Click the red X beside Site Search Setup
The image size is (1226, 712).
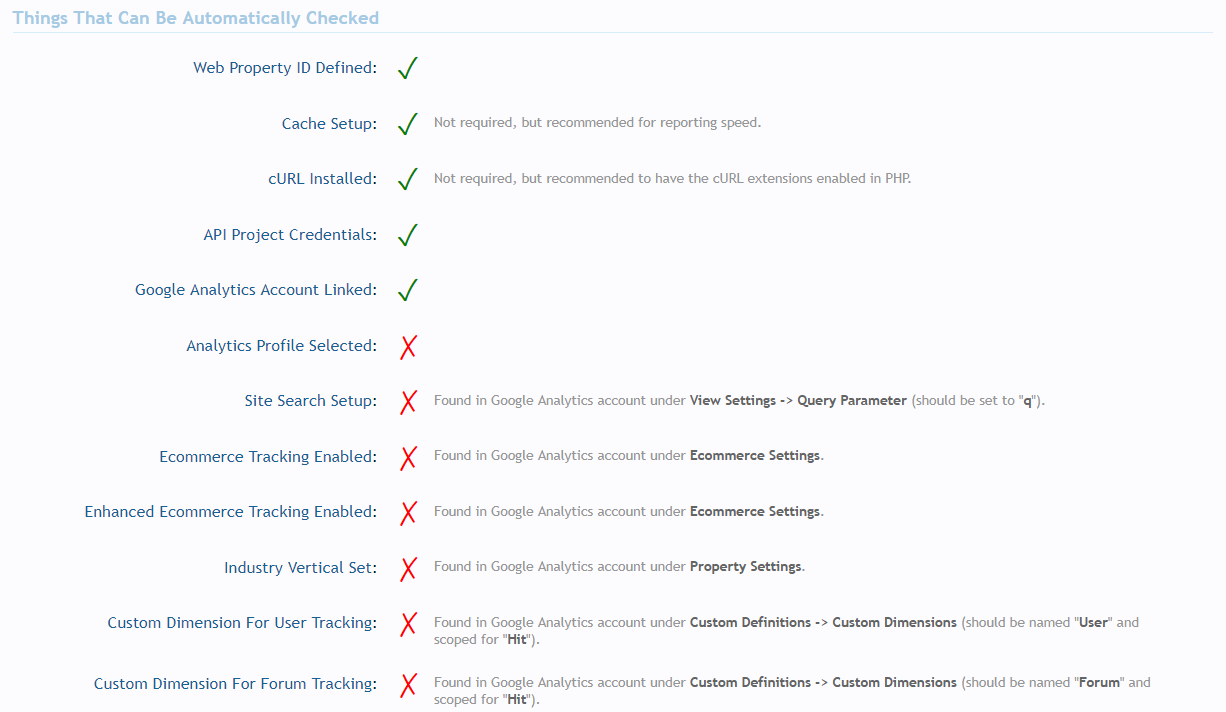click(408, 402)
